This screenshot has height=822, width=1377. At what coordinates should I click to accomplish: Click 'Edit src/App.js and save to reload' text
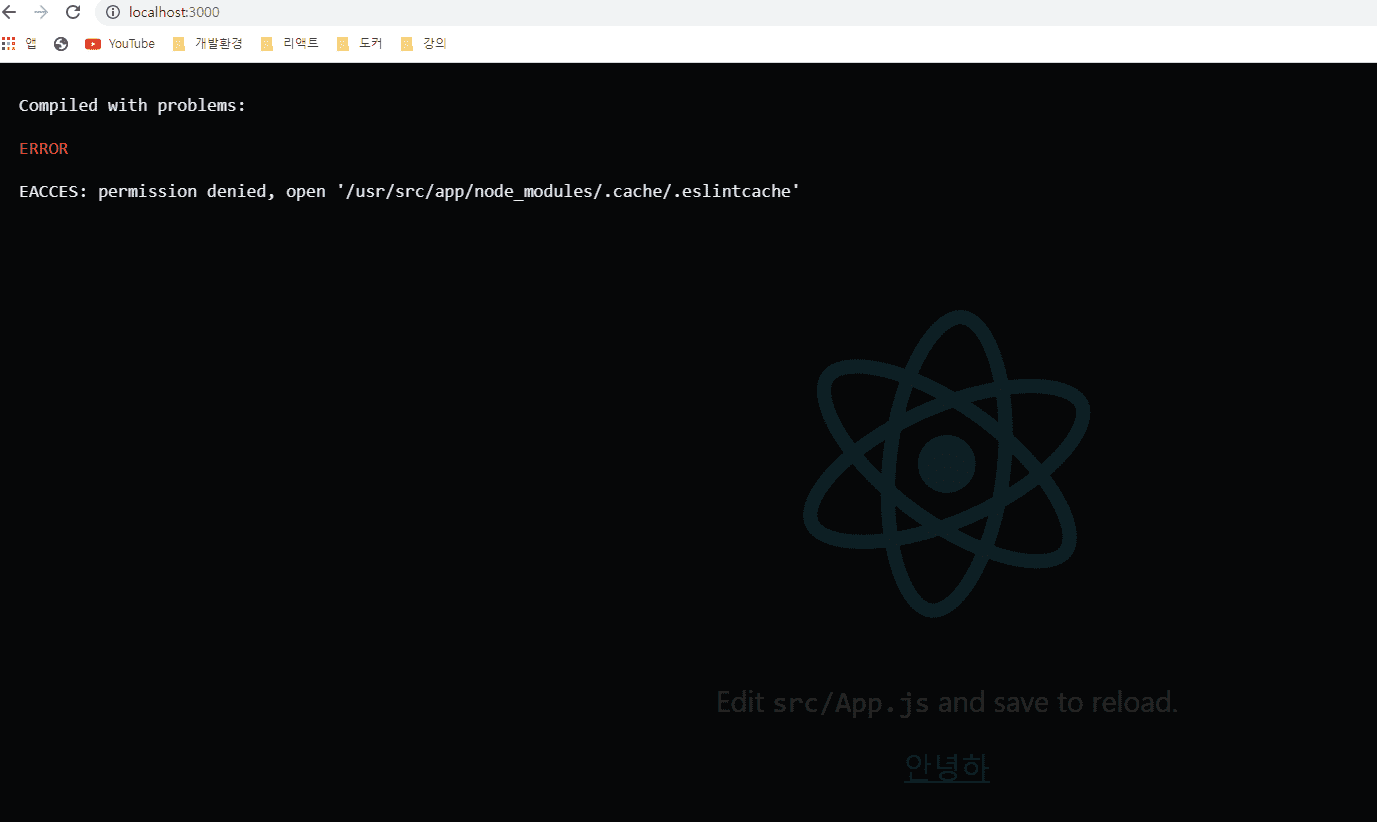[x=947, y=702]
